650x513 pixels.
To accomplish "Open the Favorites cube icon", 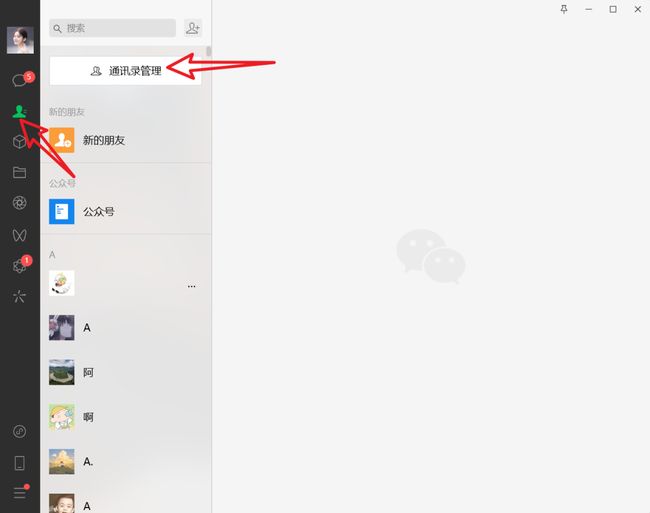I will [19, 142].
